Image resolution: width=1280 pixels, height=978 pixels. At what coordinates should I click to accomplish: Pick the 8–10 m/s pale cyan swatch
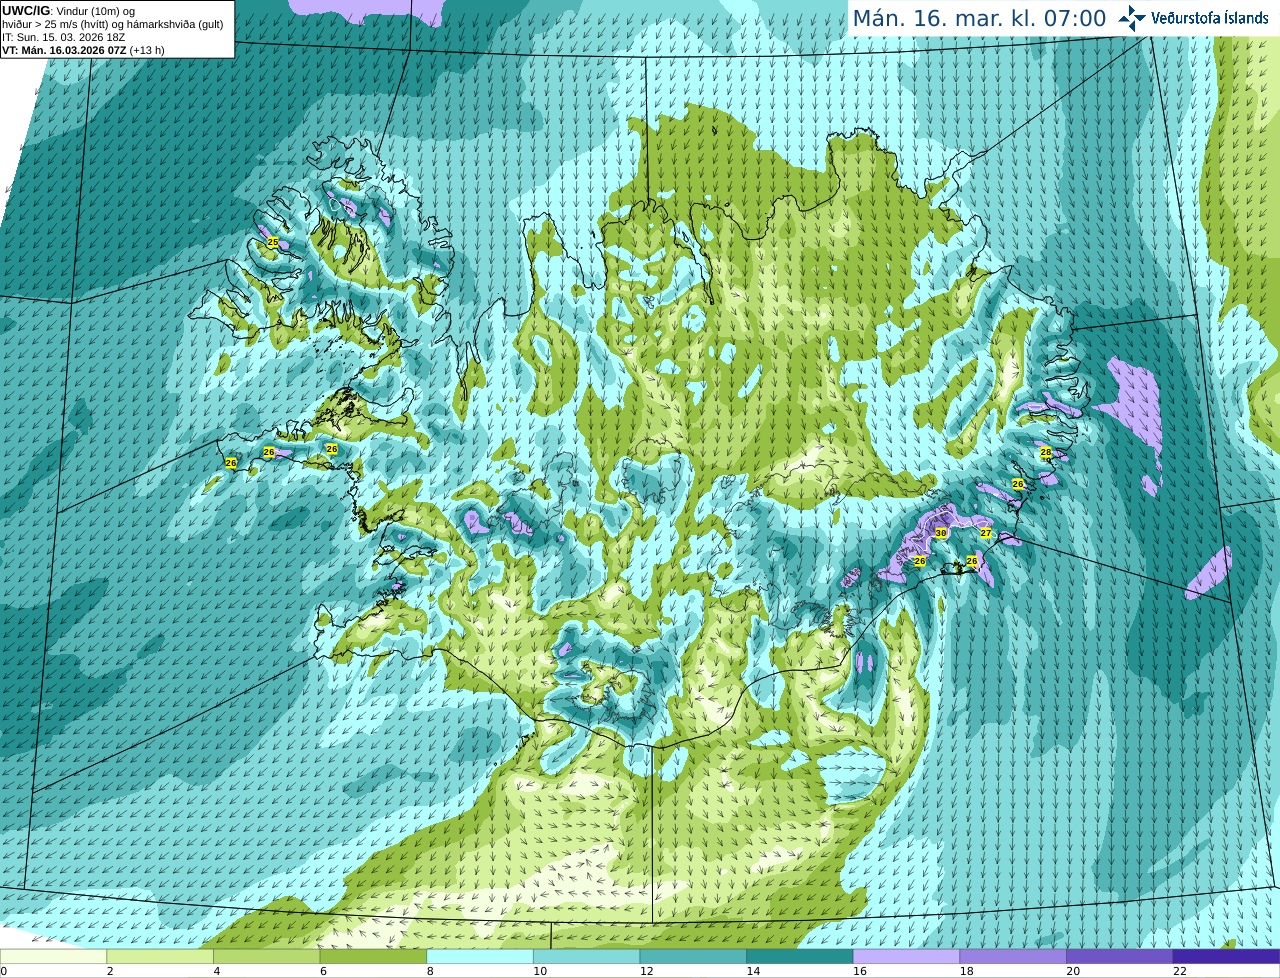480,956
